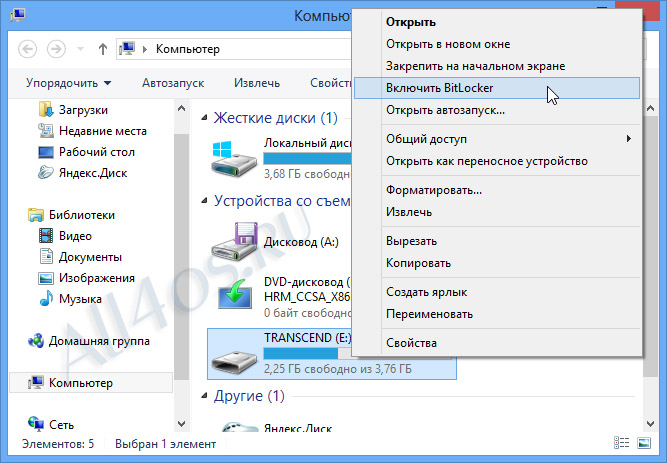The height and width of the screenshot is (463, 667).
Task: Click the Дисковод (A:) label
Action: coord(301,242)
